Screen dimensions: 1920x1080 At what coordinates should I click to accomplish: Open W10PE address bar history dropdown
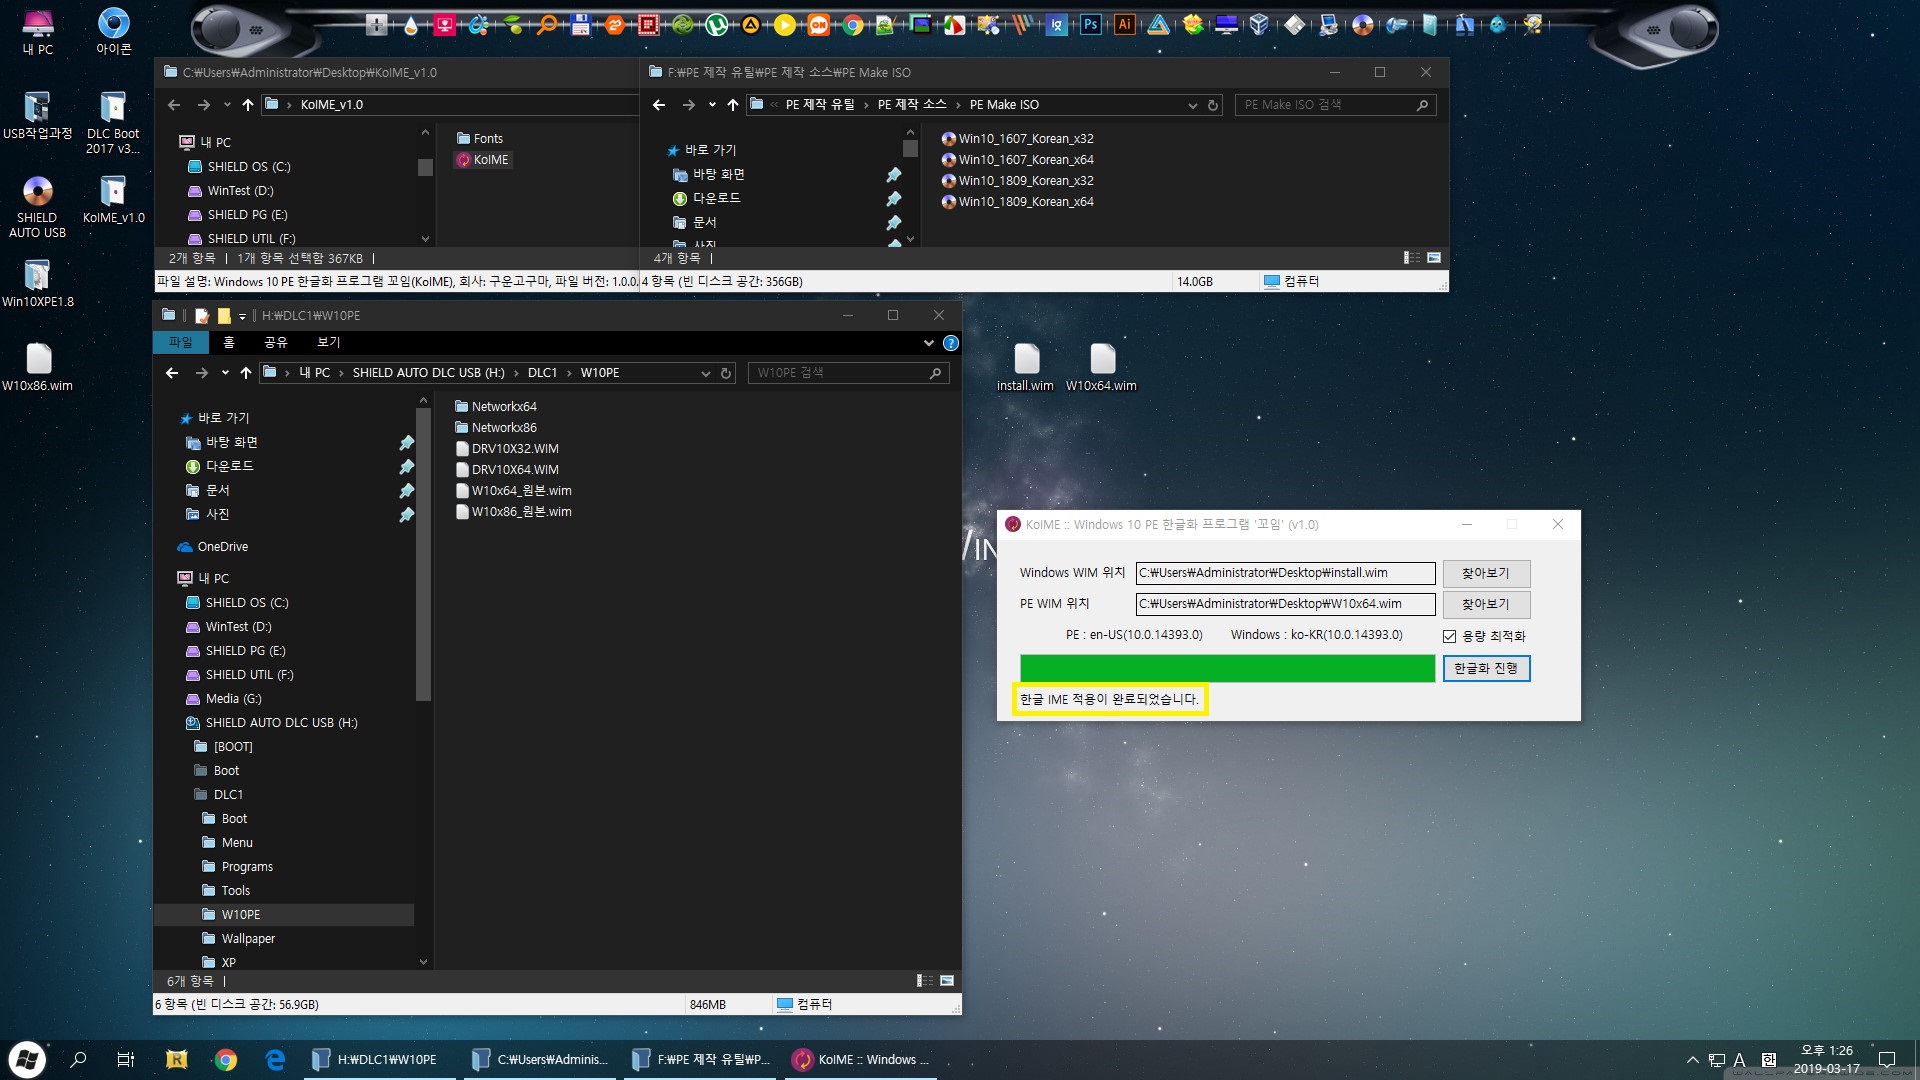click(x=706, y=373)
